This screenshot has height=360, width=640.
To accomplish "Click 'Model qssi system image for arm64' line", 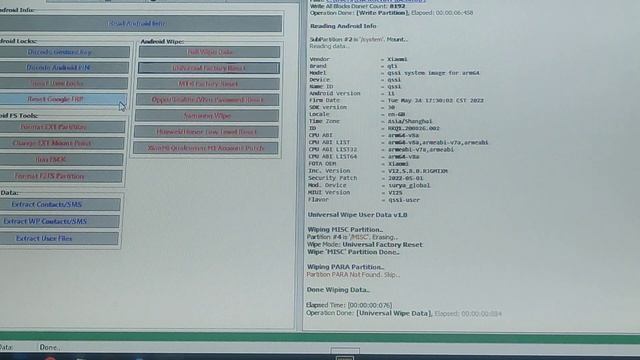I will [394, 73].
